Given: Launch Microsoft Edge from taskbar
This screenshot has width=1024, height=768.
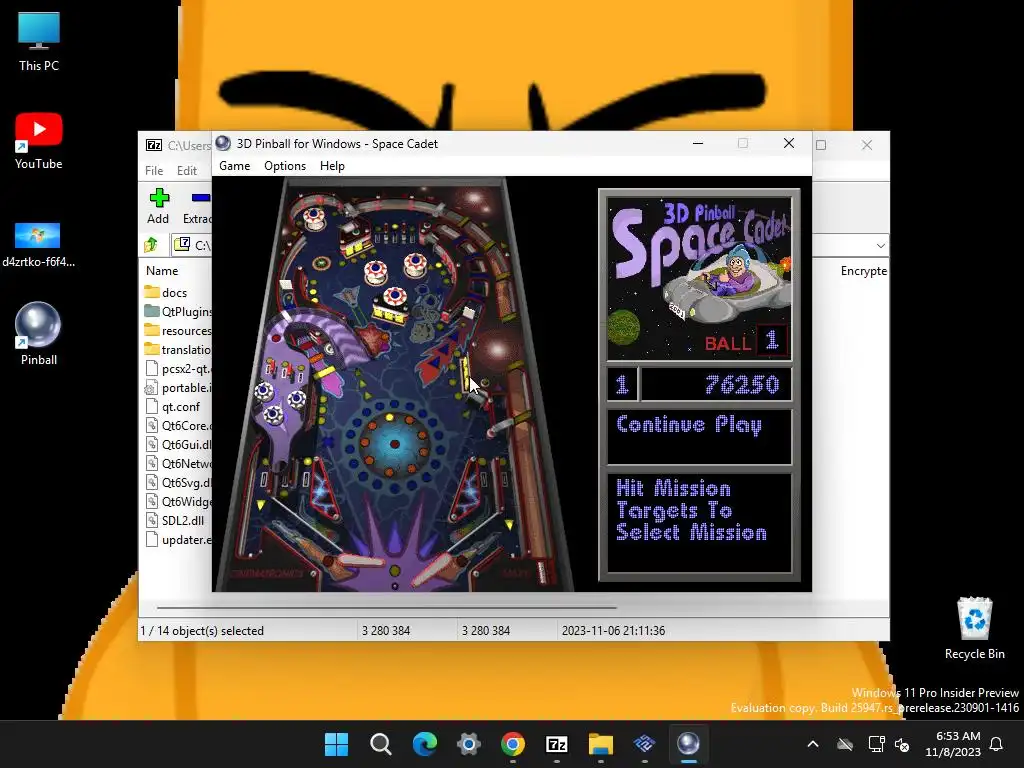Looking at the screenshot, I should coord(424,744).
